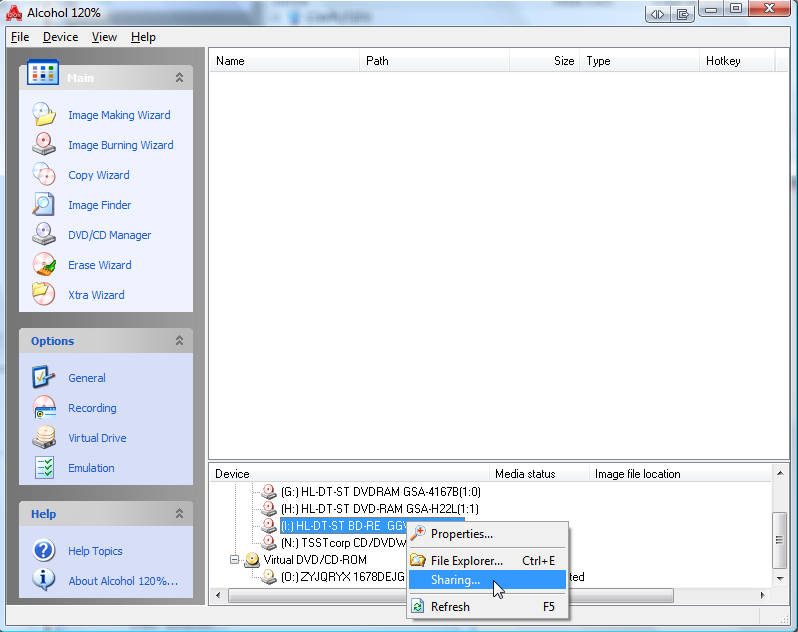Click the N: TSSTcorp drive icon

pyautogui.click(x=269, y=542)
